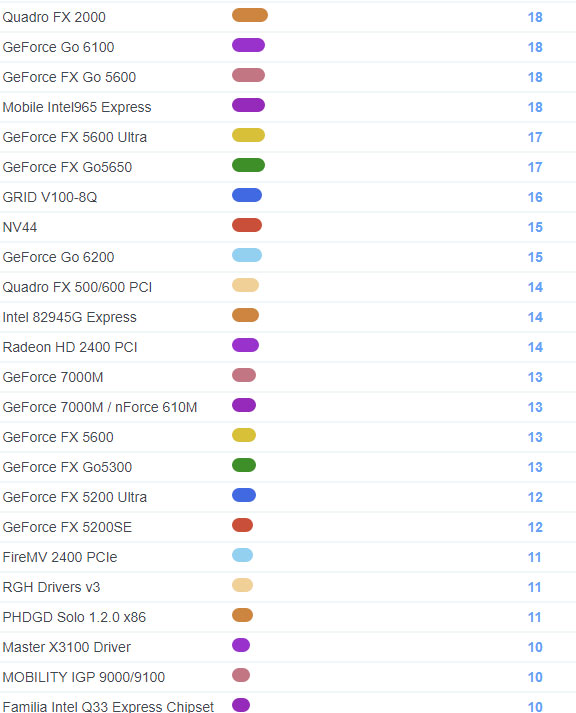Click GeForce 7000M / nForce 610M name
Screen dimensions: 576x713
pyautogui.click(x=100, y=407)
